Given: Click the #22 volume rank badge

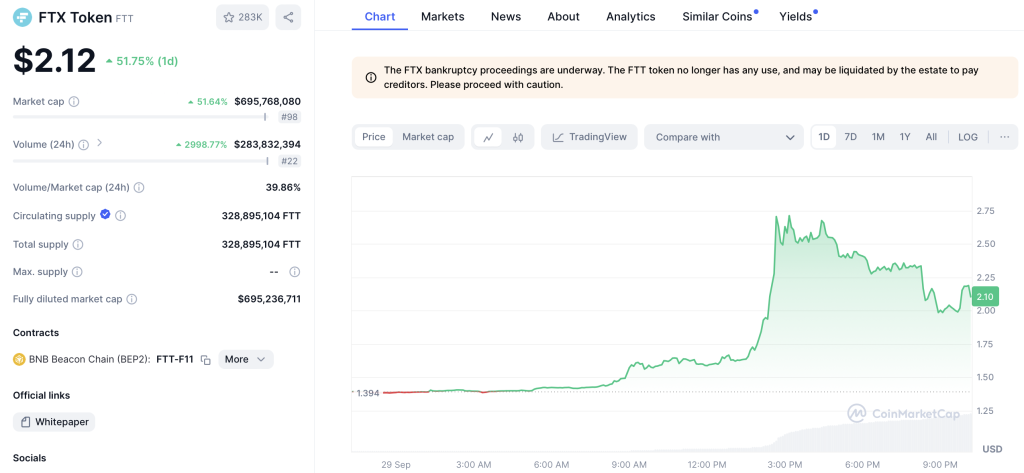Looking at the screenshot, I should coord(289,161).
